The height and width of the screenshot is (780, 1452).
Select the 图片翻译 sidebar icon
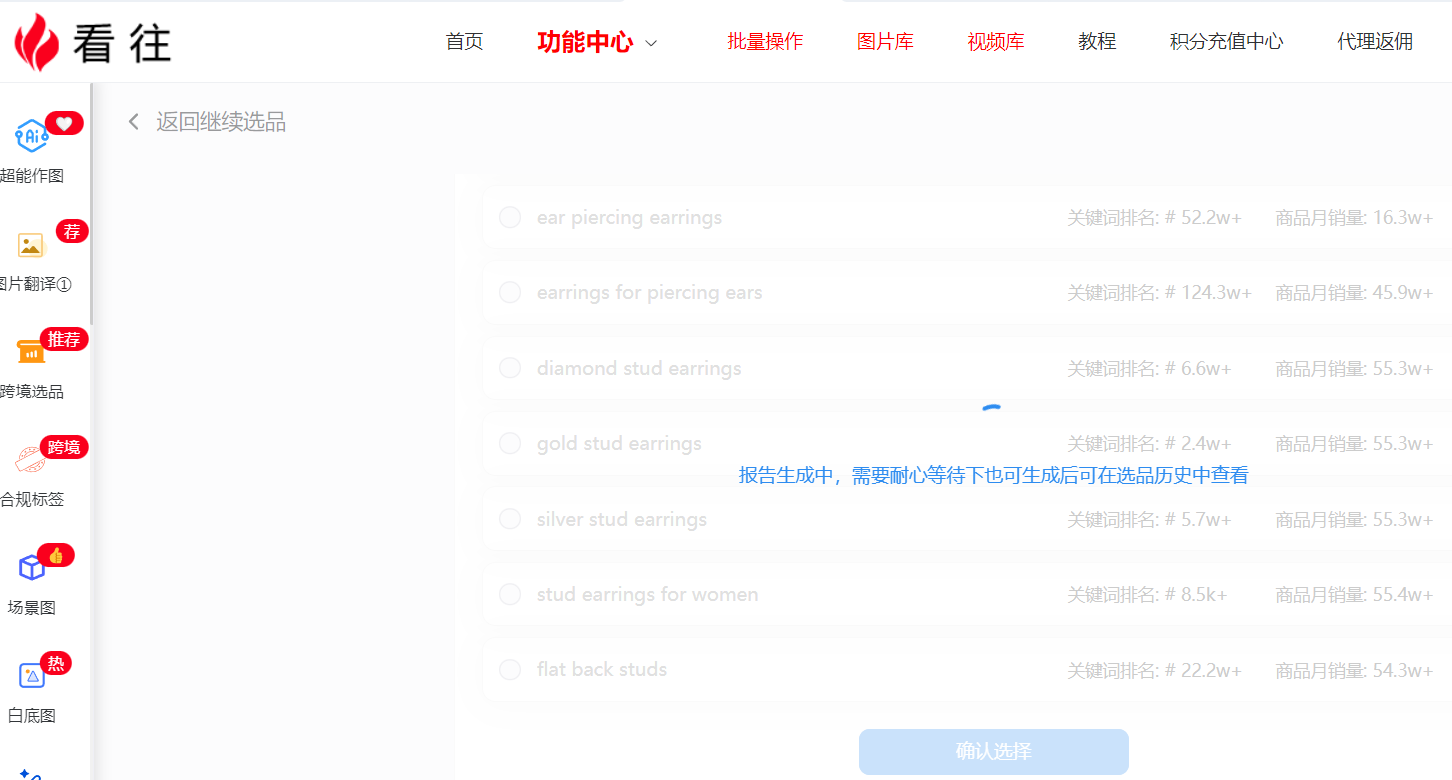click(31, 245)
